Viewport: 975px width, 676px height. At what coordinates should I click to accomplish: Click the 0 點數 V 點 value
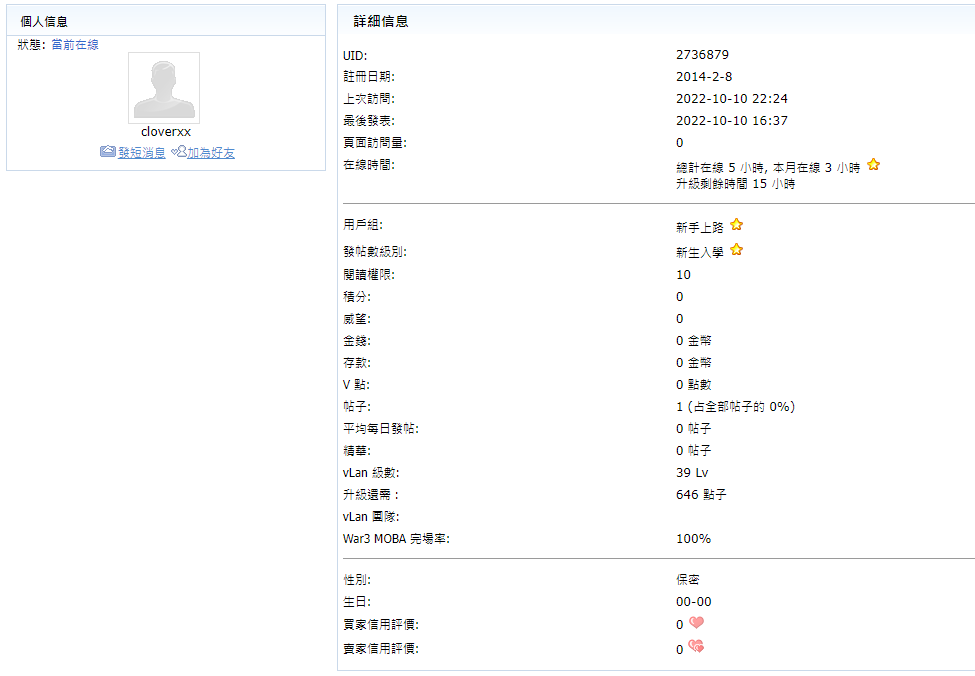(x=694, y=385)
